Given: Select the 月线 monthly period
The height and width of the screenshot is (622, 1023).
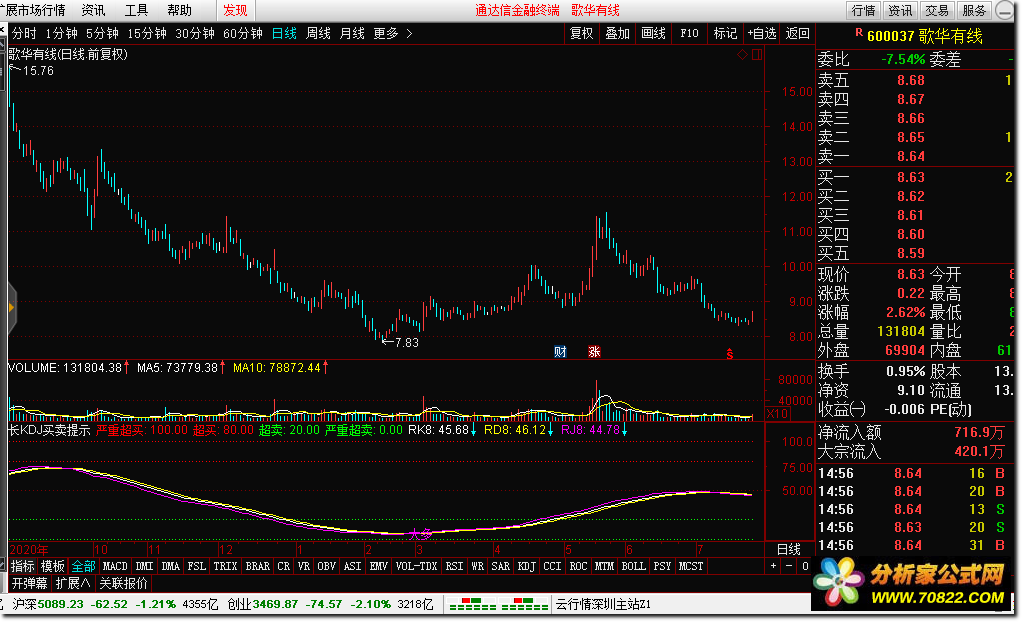Looking at the screenshot, I should pyautogui.click(x=352, y=33).
